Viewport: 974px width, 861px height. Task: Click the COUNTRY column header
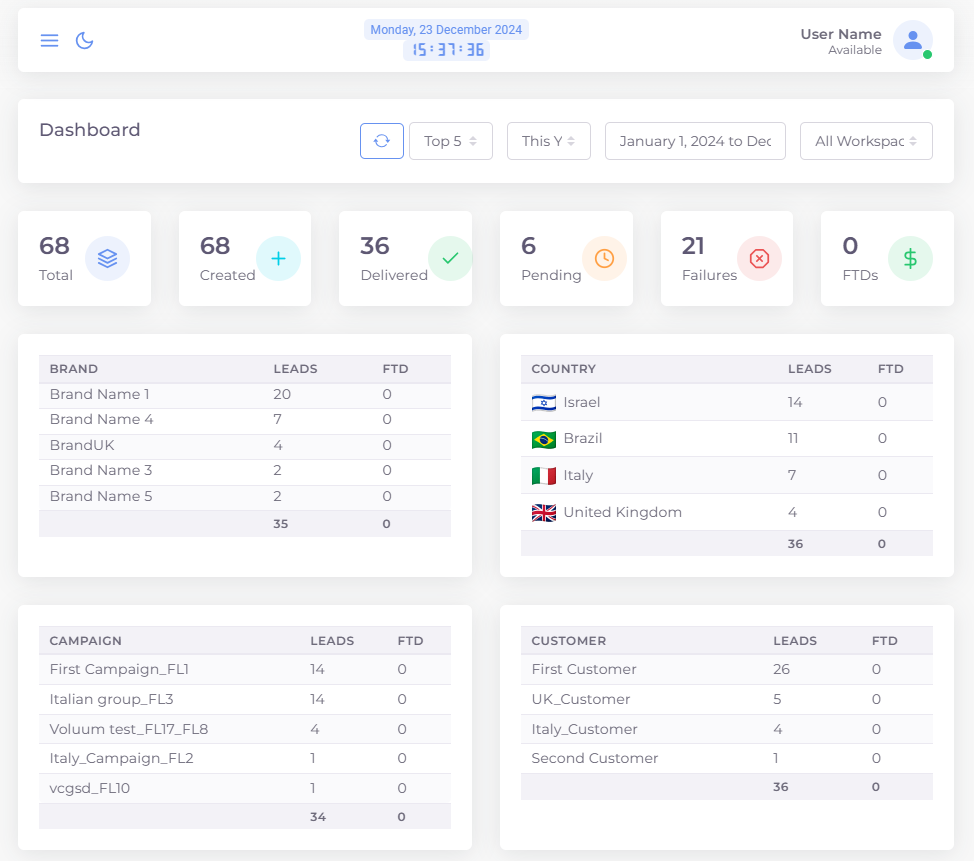563,369
